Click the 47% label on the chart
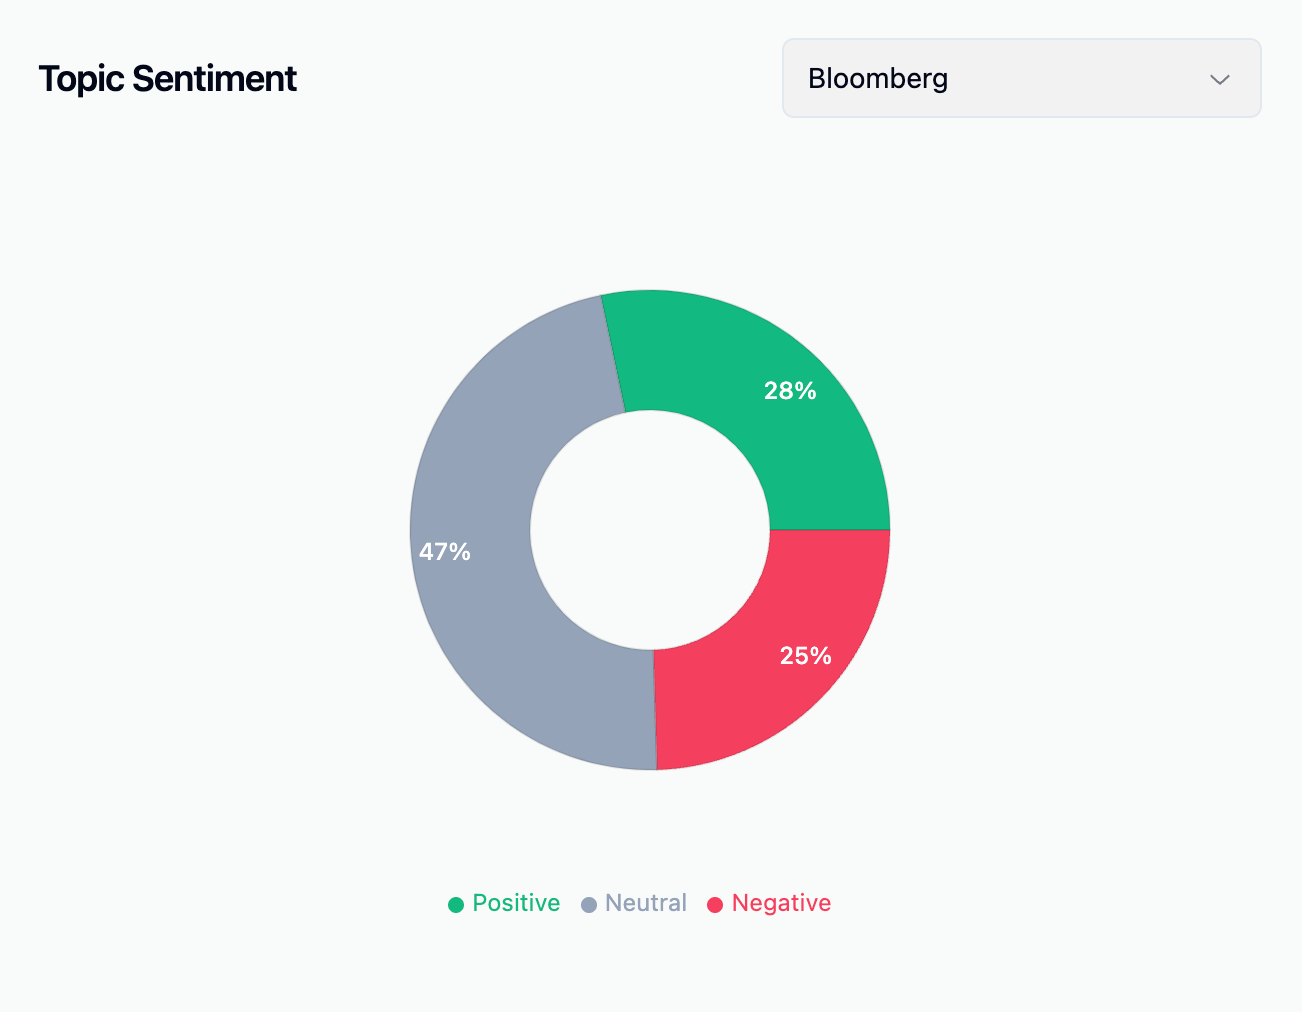This screenshot has width=1302, height=1012. [x=445, y=552]
